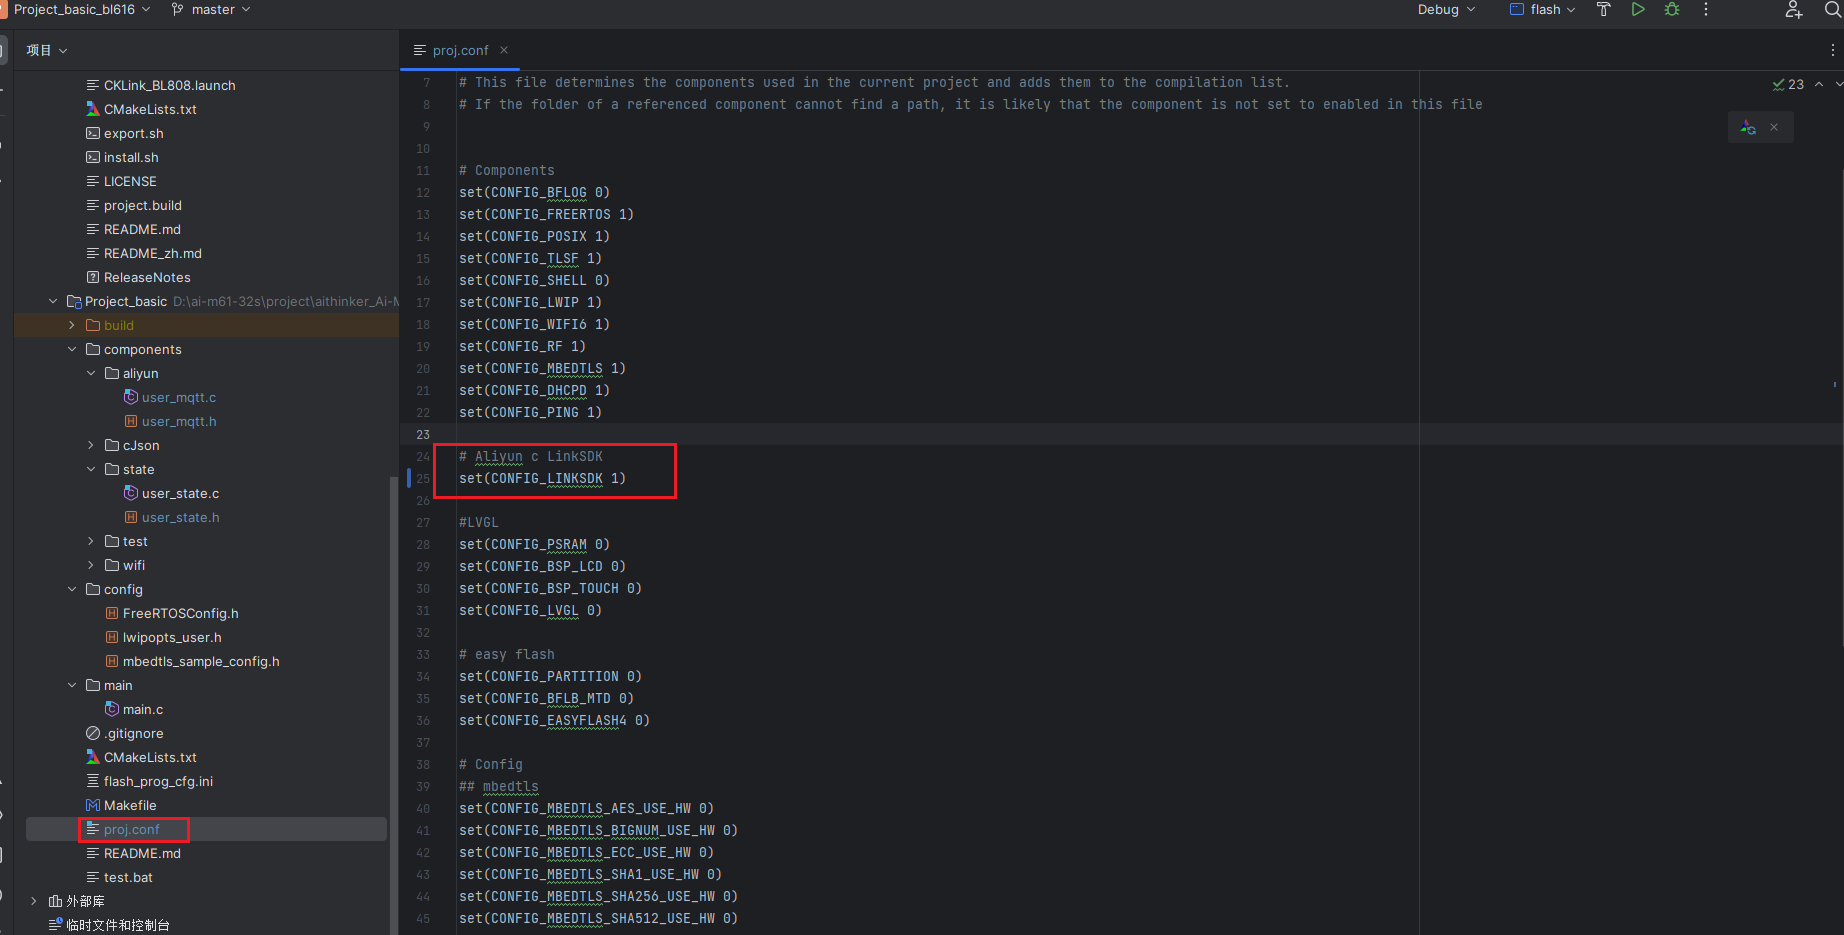Close the proj.conf editor tab
Image resolution: width=1844 pixels, height=935 pixels.
tap(504, 50)
